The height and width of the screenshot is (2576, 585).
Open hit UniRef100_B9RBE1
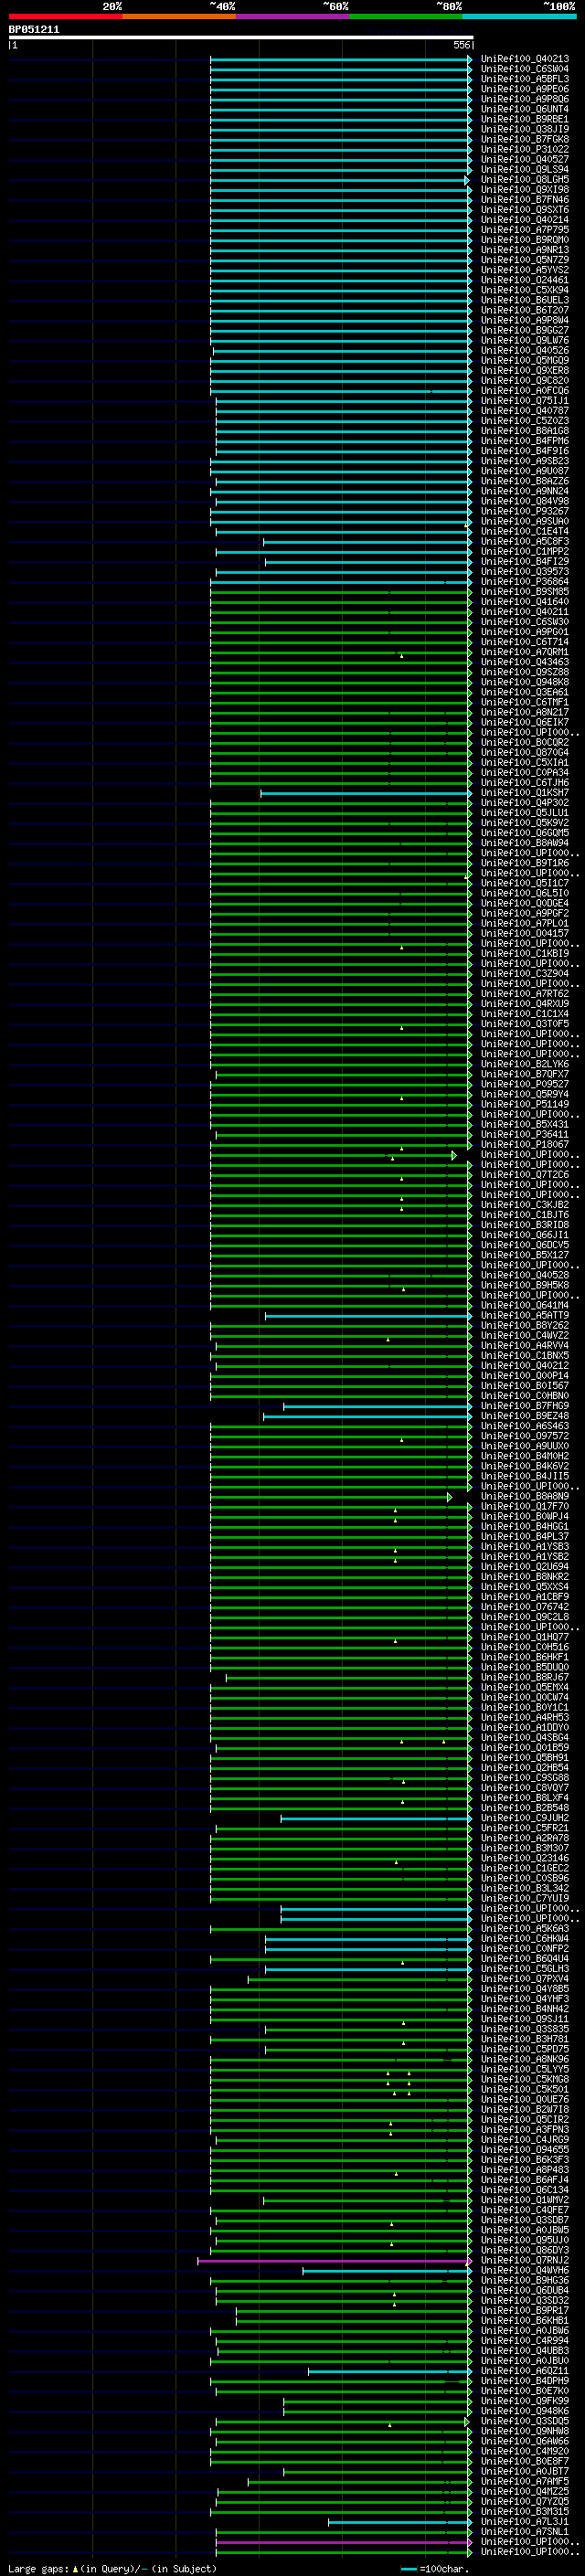point(525,119)
